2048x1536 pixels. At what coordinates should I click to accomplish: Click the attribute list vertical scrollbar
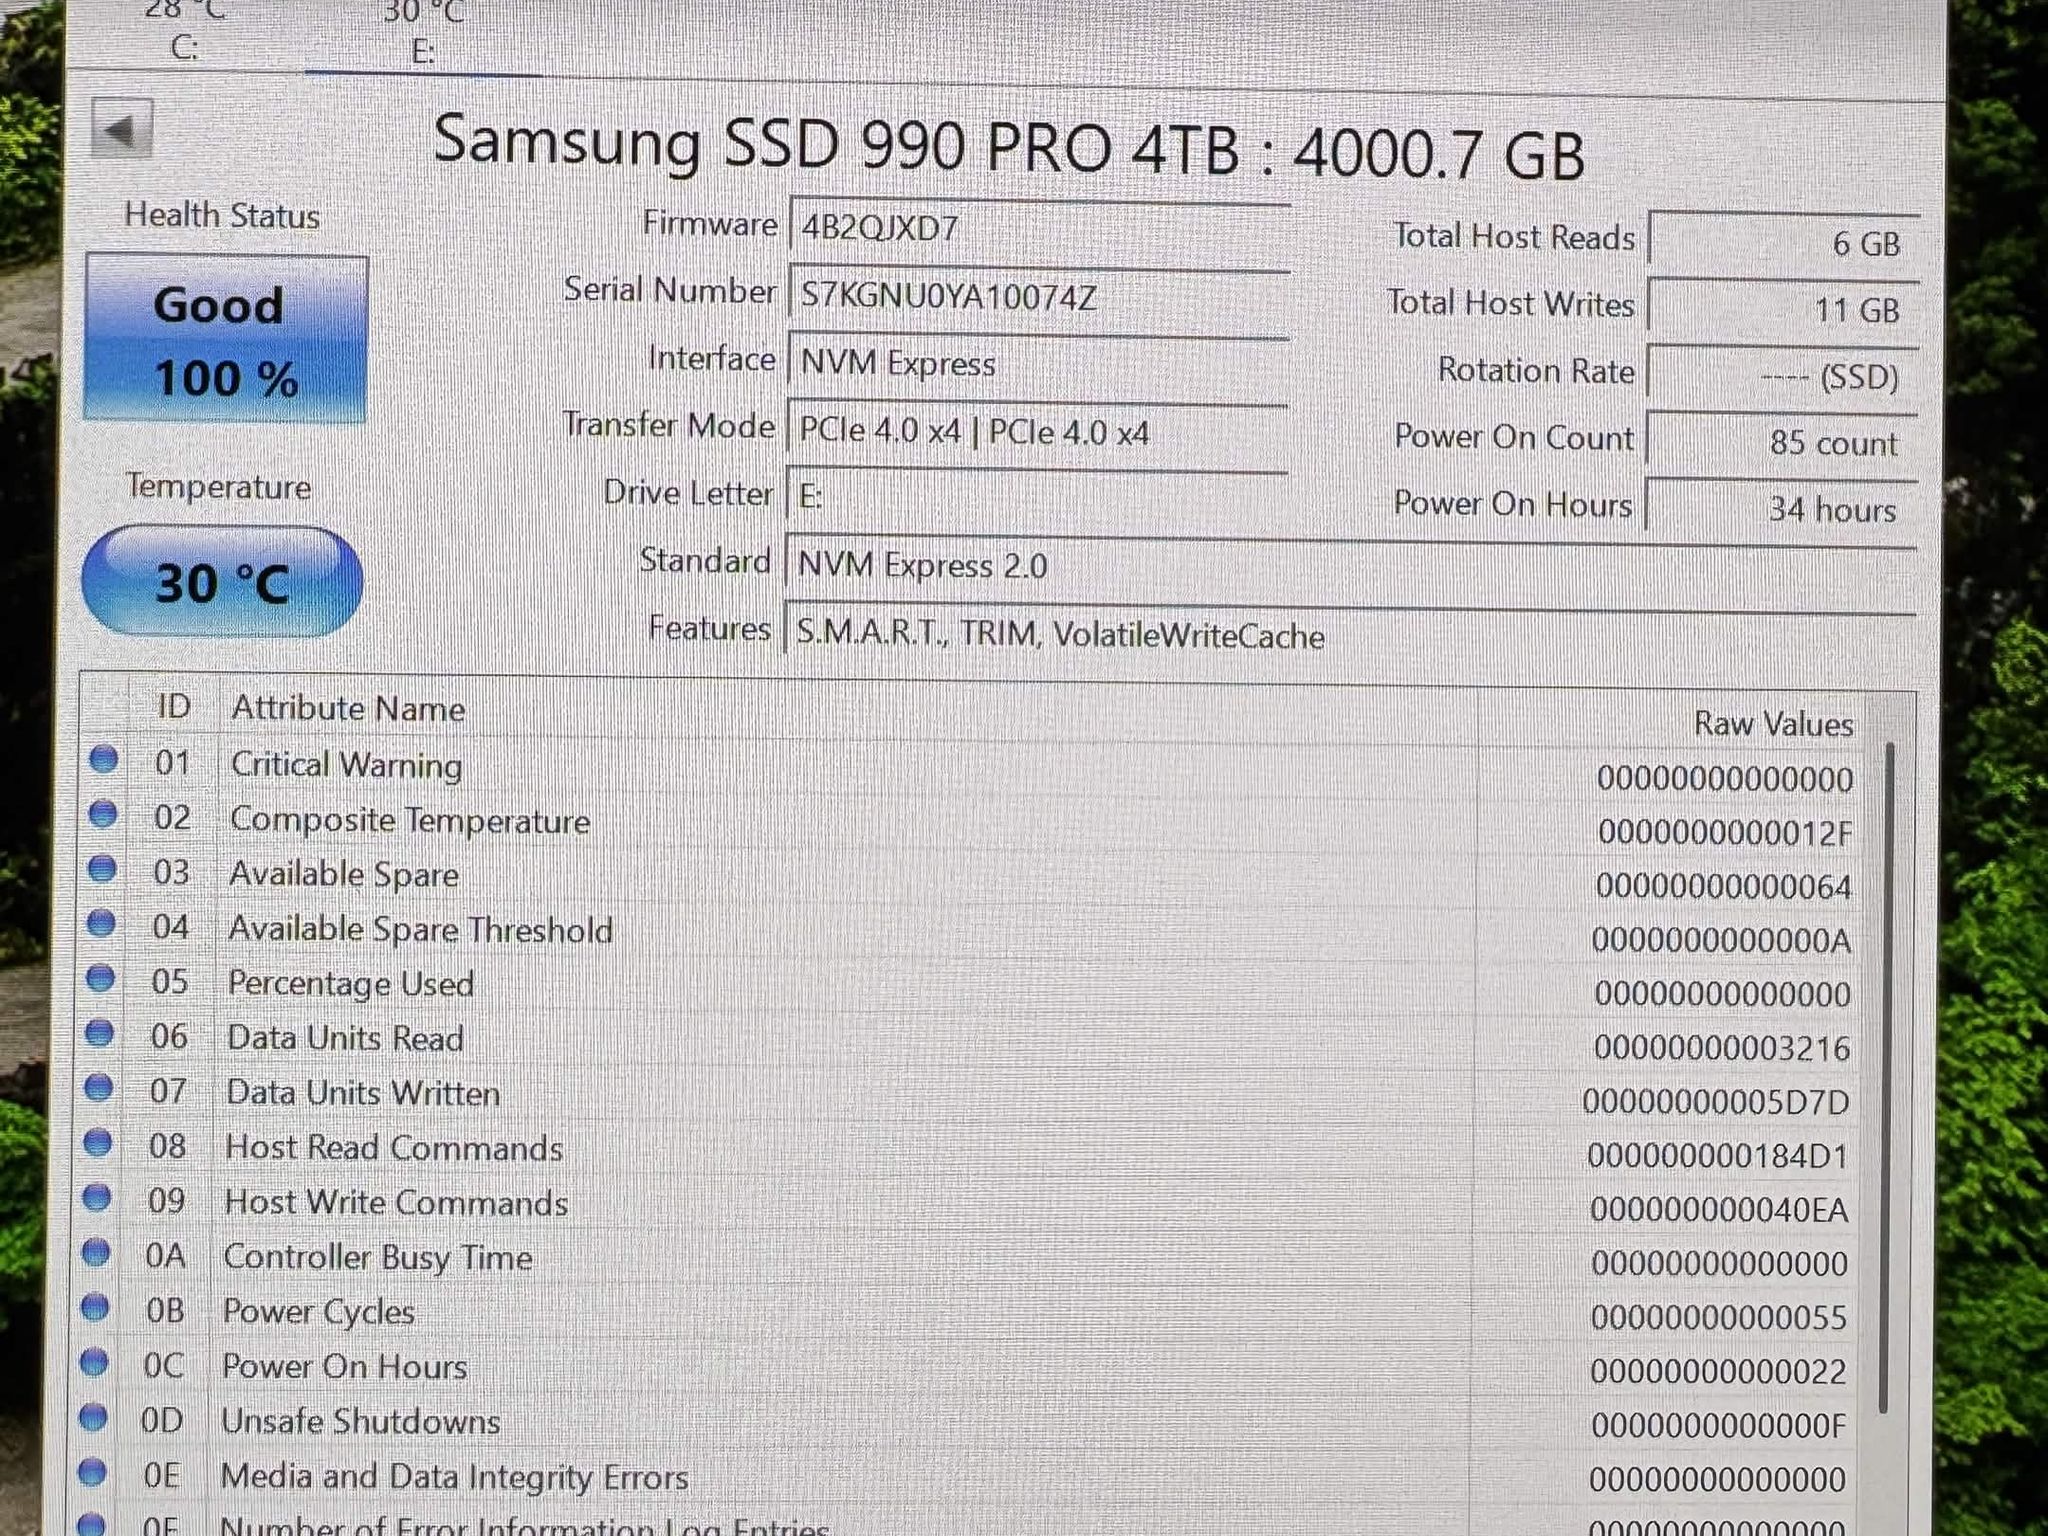coord(1886,1078)
